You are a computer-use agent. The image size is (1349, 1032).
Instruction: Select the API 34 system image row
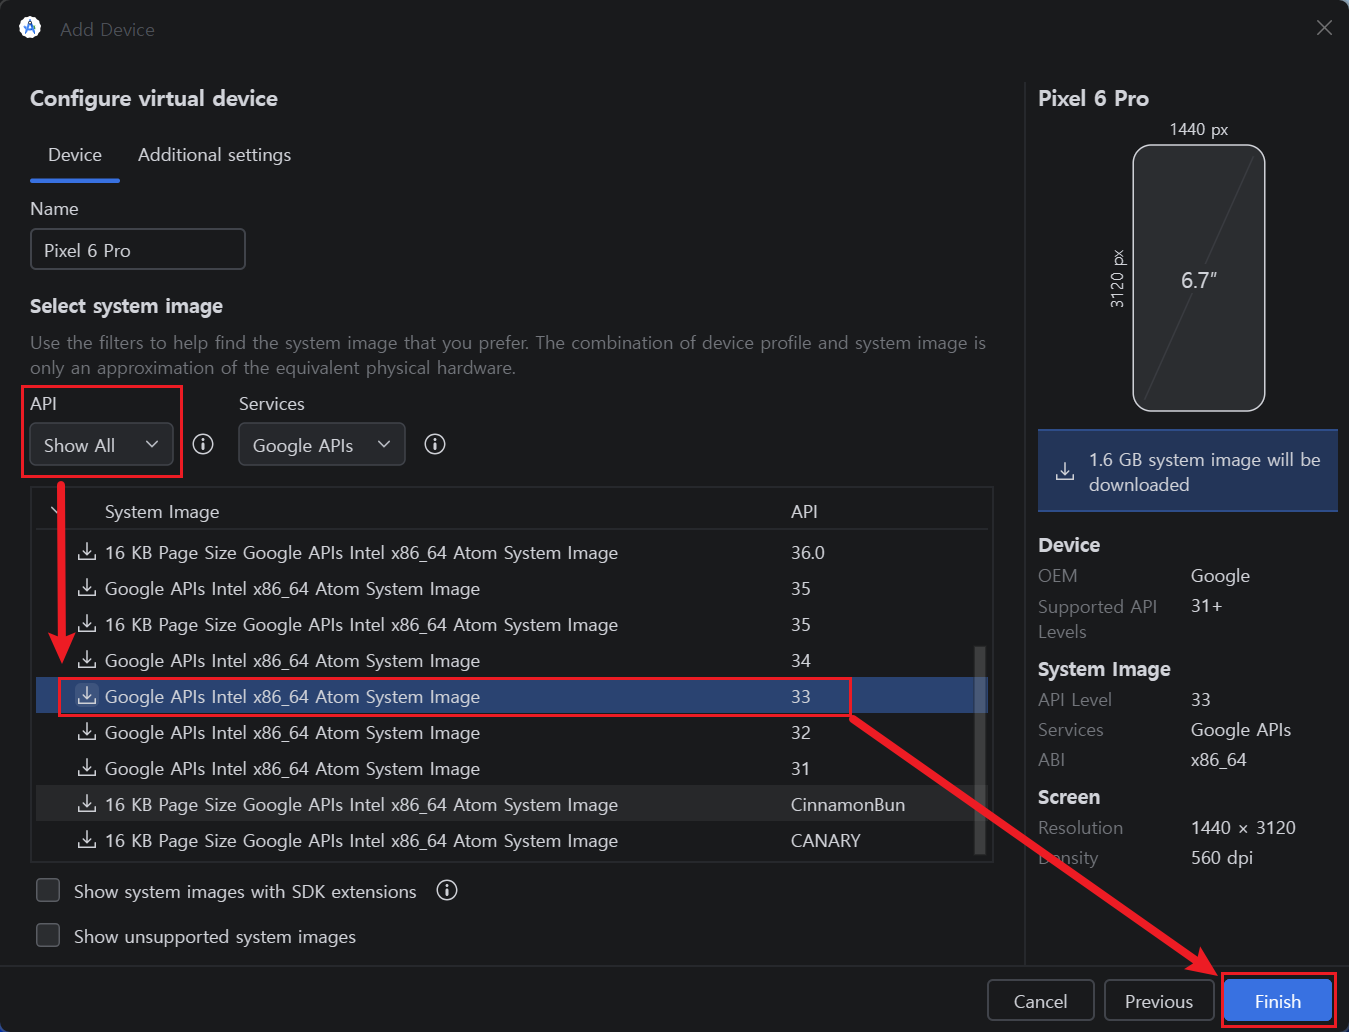512,660
